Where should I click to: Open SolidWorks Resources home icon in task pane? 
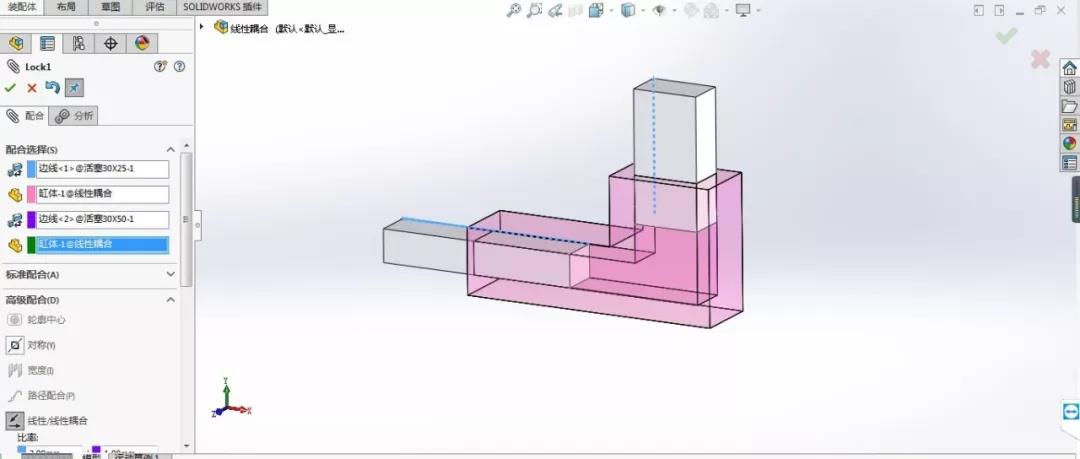(1069, 68)
